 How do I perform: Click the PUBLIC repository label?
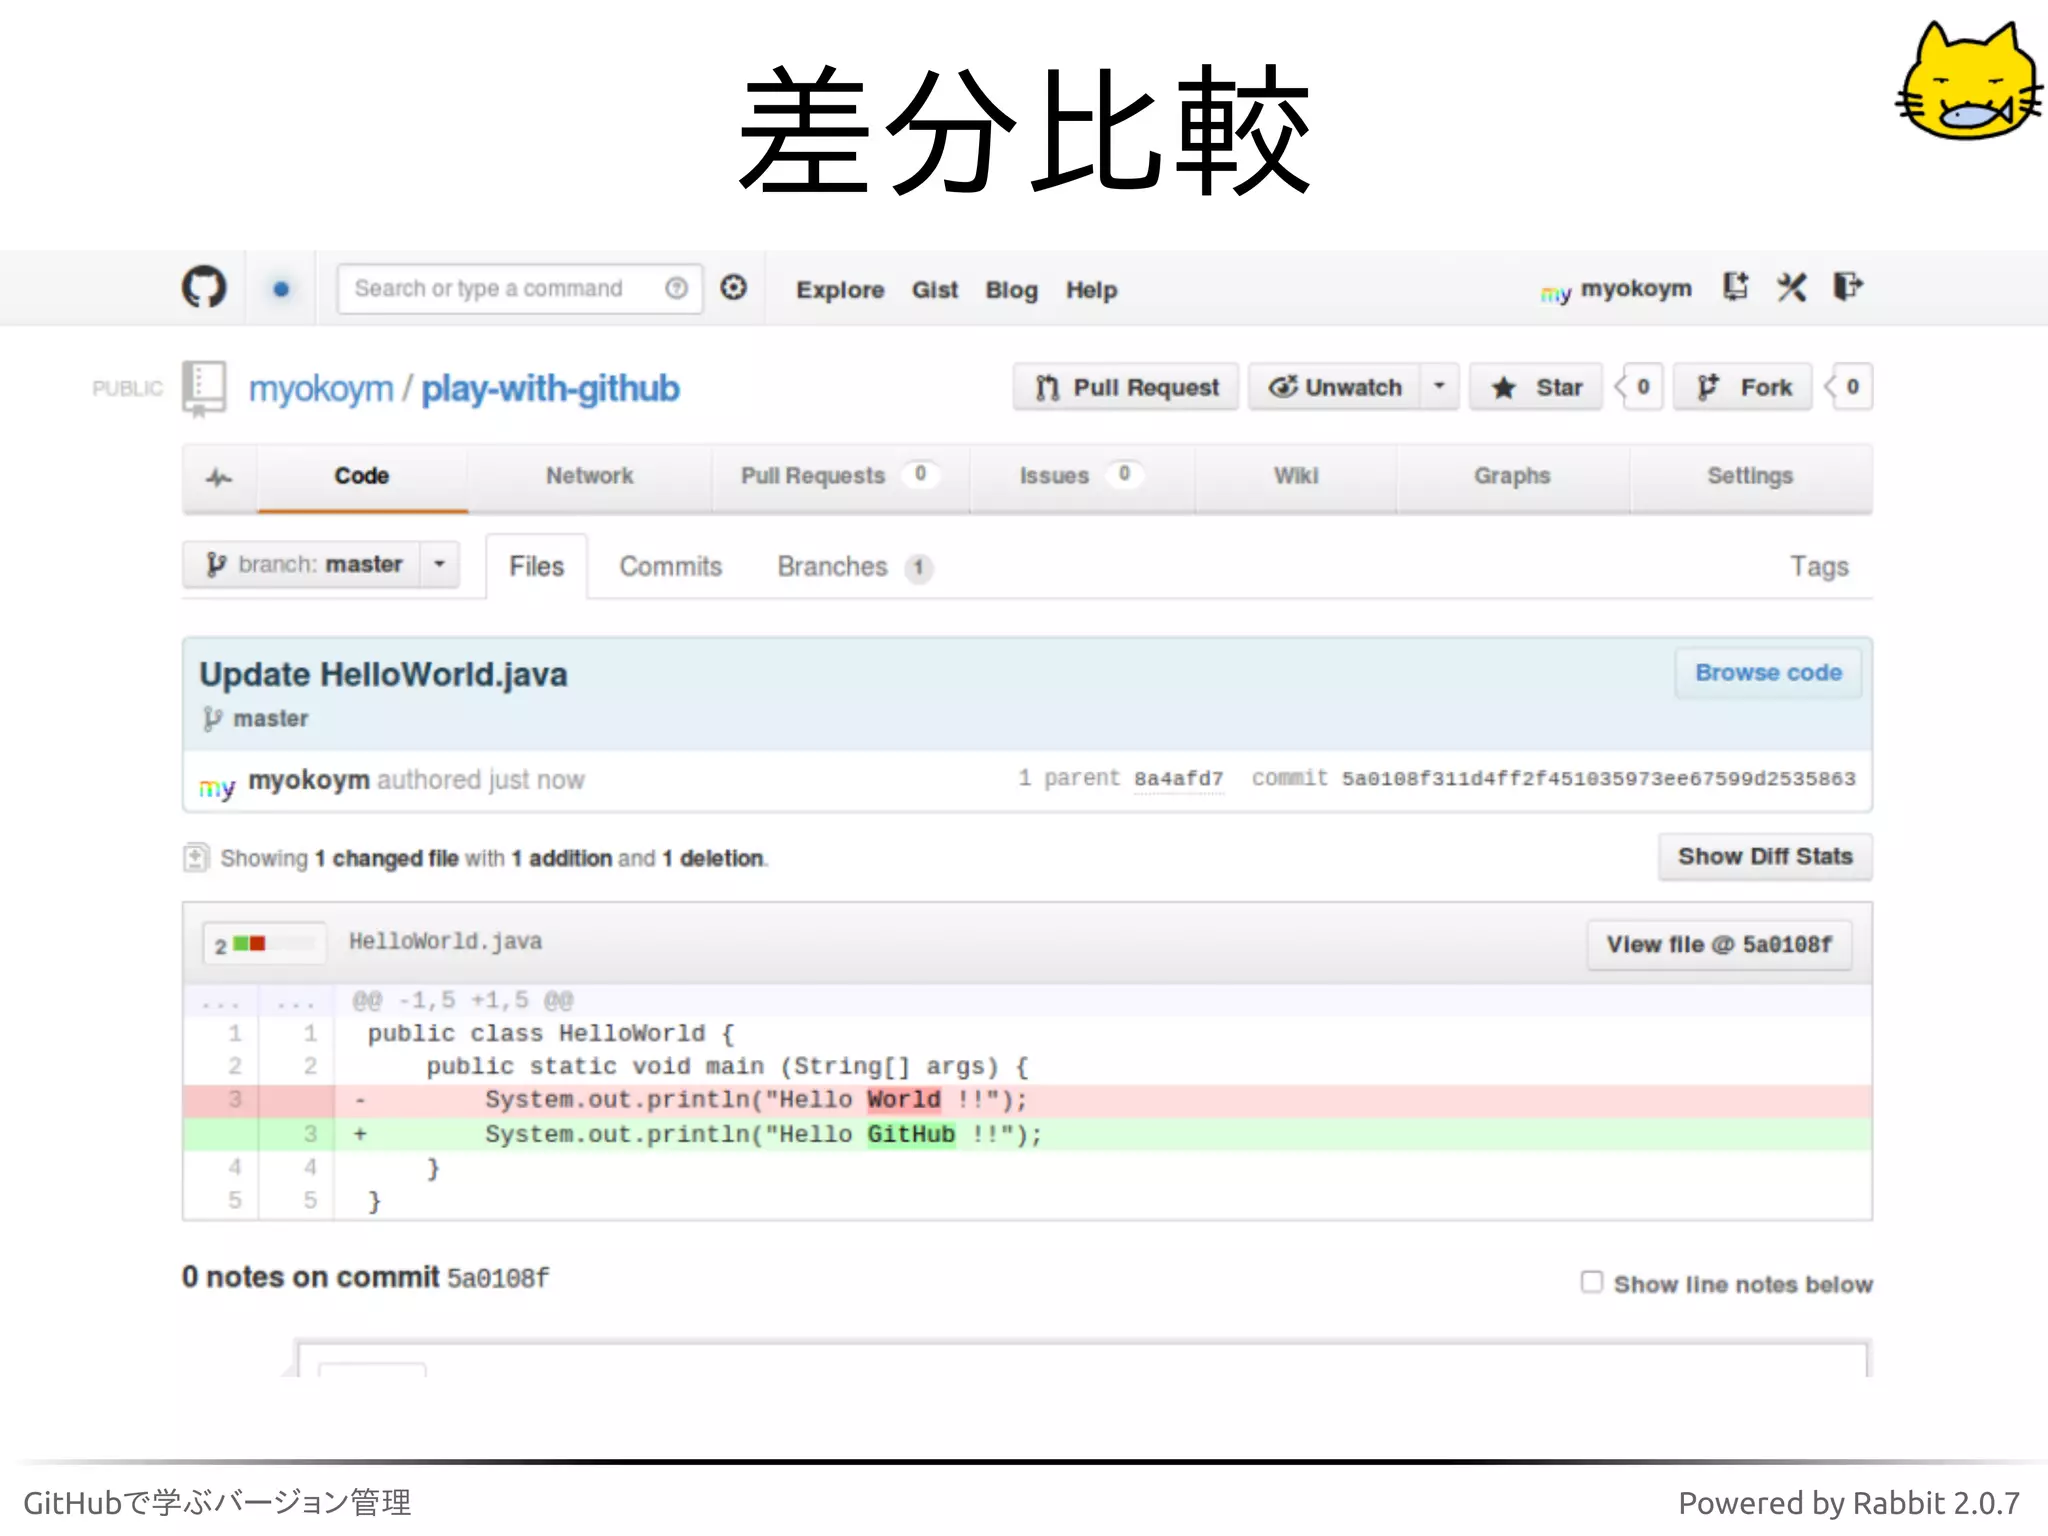click(x=127, y=389)
